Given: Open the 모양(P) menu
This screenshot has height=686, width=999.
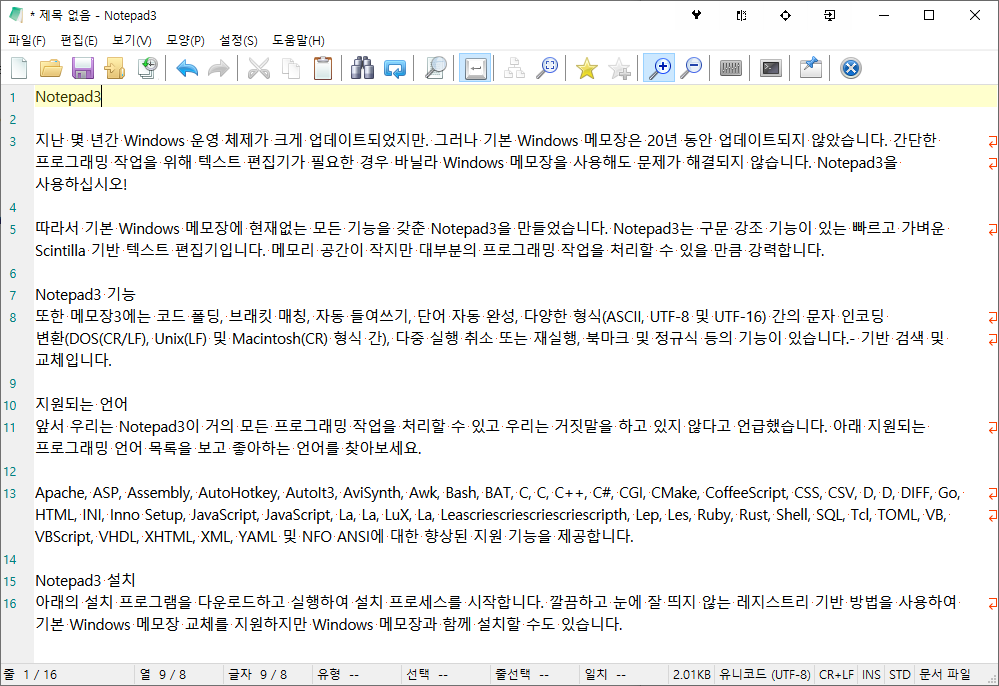Looking at the screenshot, I should (185, 41).
